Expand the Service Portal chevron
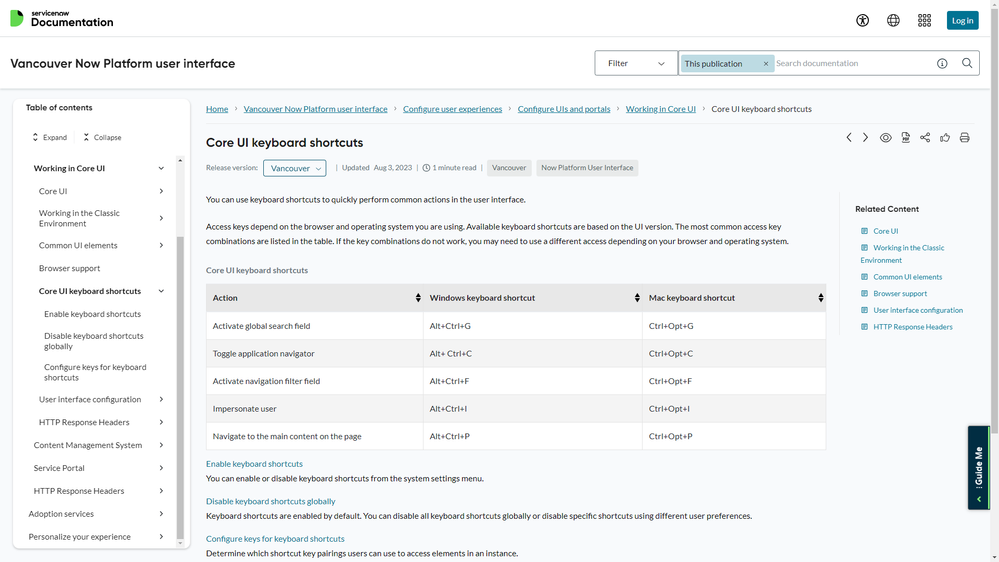The height and width of the screenshot is (562, 999). click(161, 468)
